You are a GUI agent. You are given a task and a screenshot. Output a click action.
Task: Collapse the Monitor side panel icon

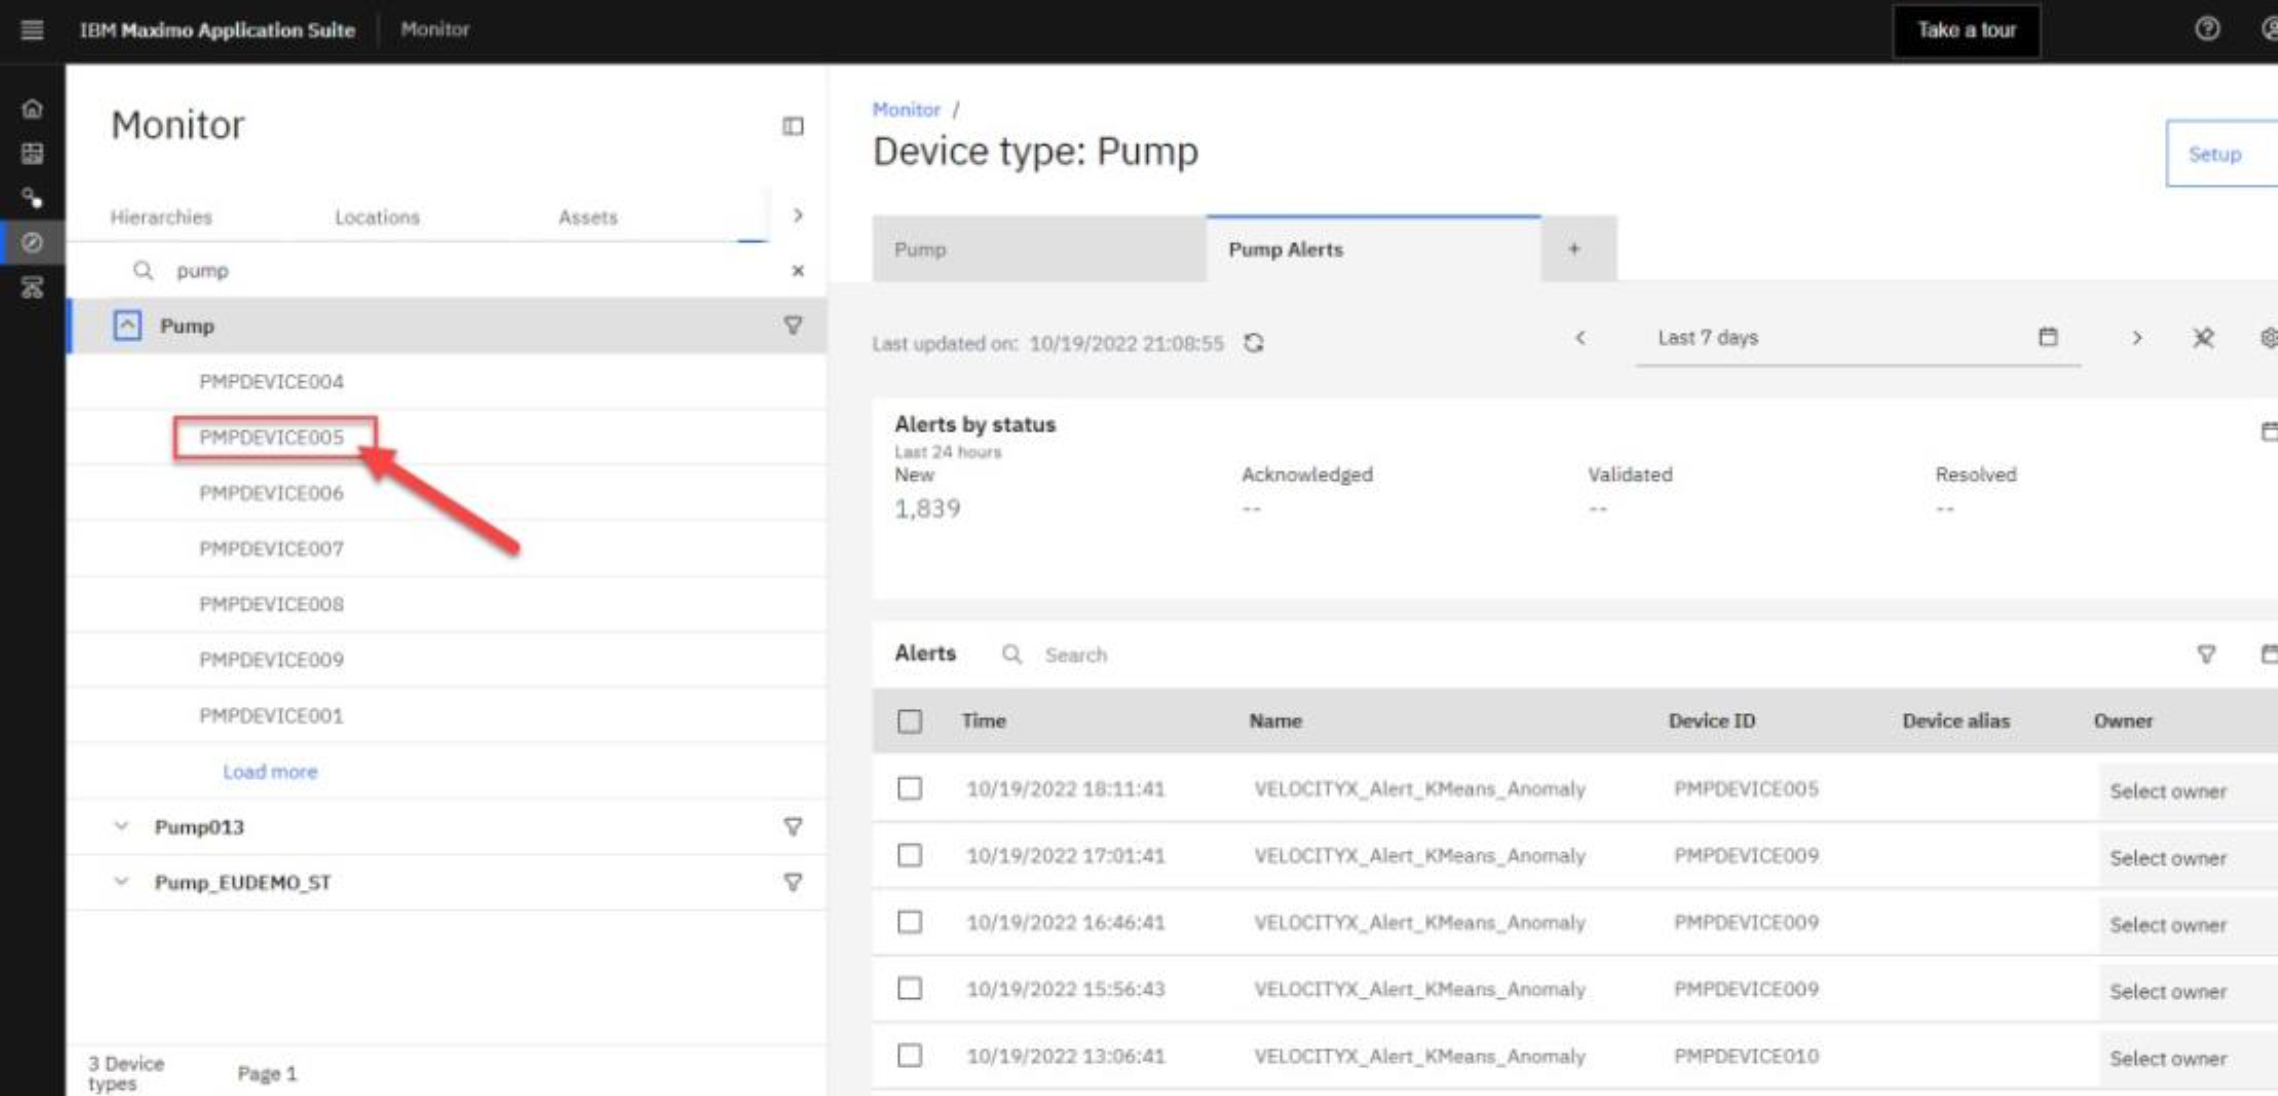click(x=793, y=126)
